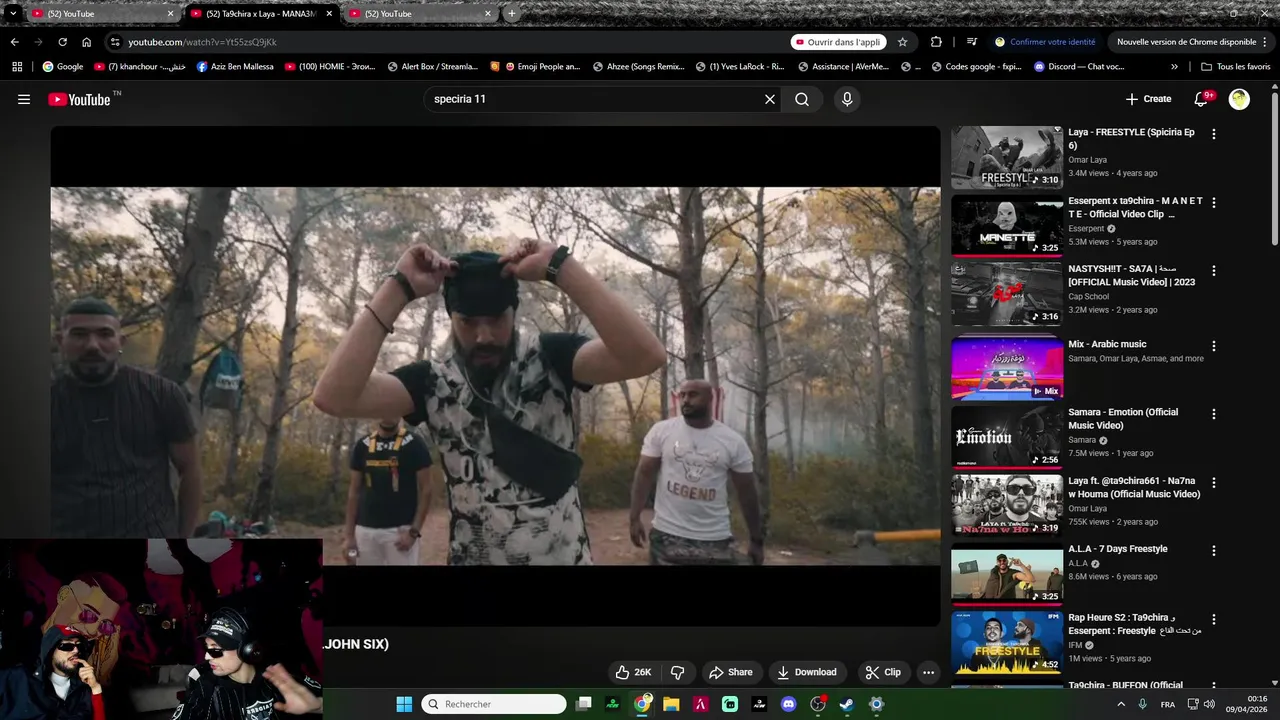Open Esserpent x ta9chira MANETTE thumbnail
The image size is (1280, 720).
[1007, 226]
